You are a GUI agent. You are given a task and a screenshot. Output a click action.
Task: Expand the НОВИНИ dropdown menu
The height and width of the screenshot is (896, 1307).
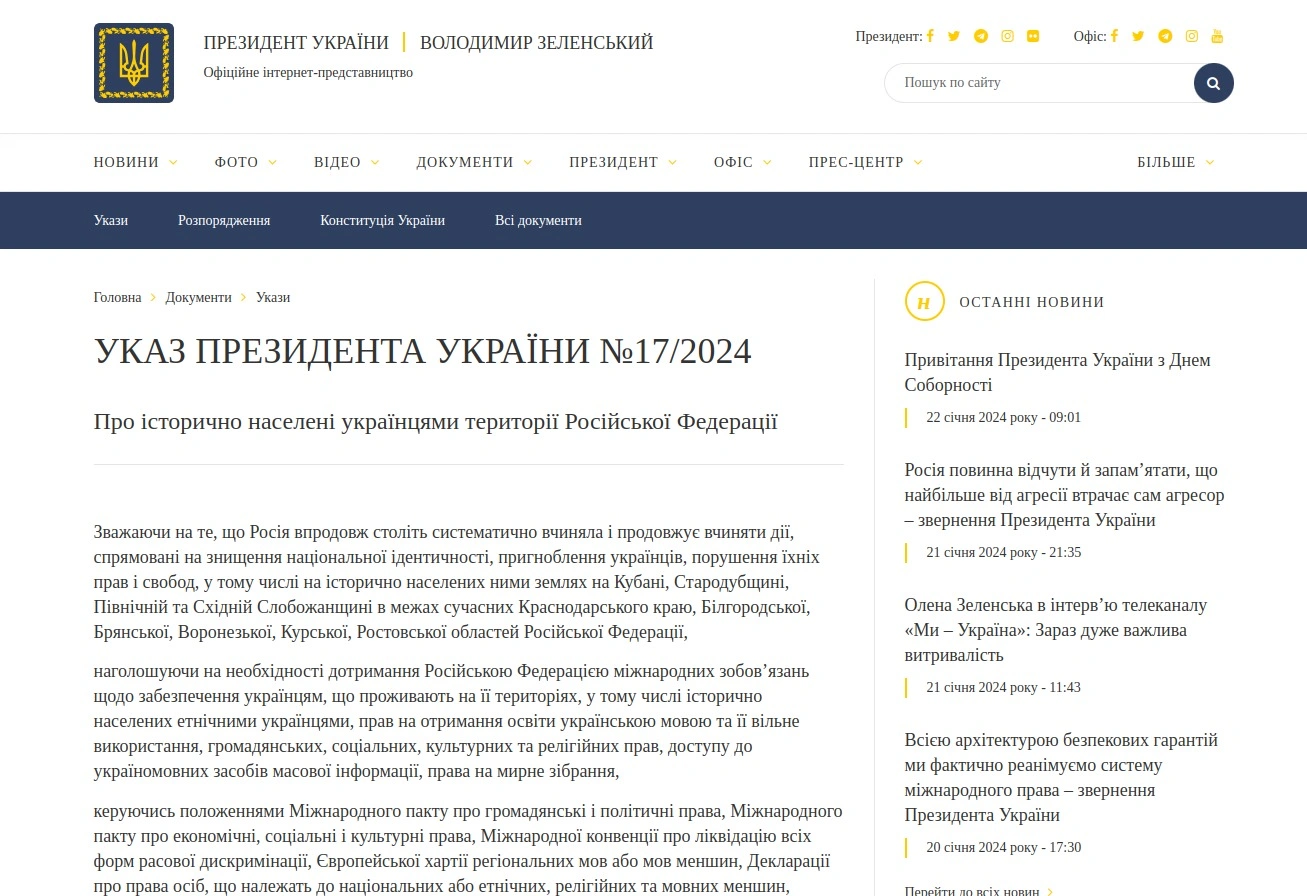click(x=135, y=162)
